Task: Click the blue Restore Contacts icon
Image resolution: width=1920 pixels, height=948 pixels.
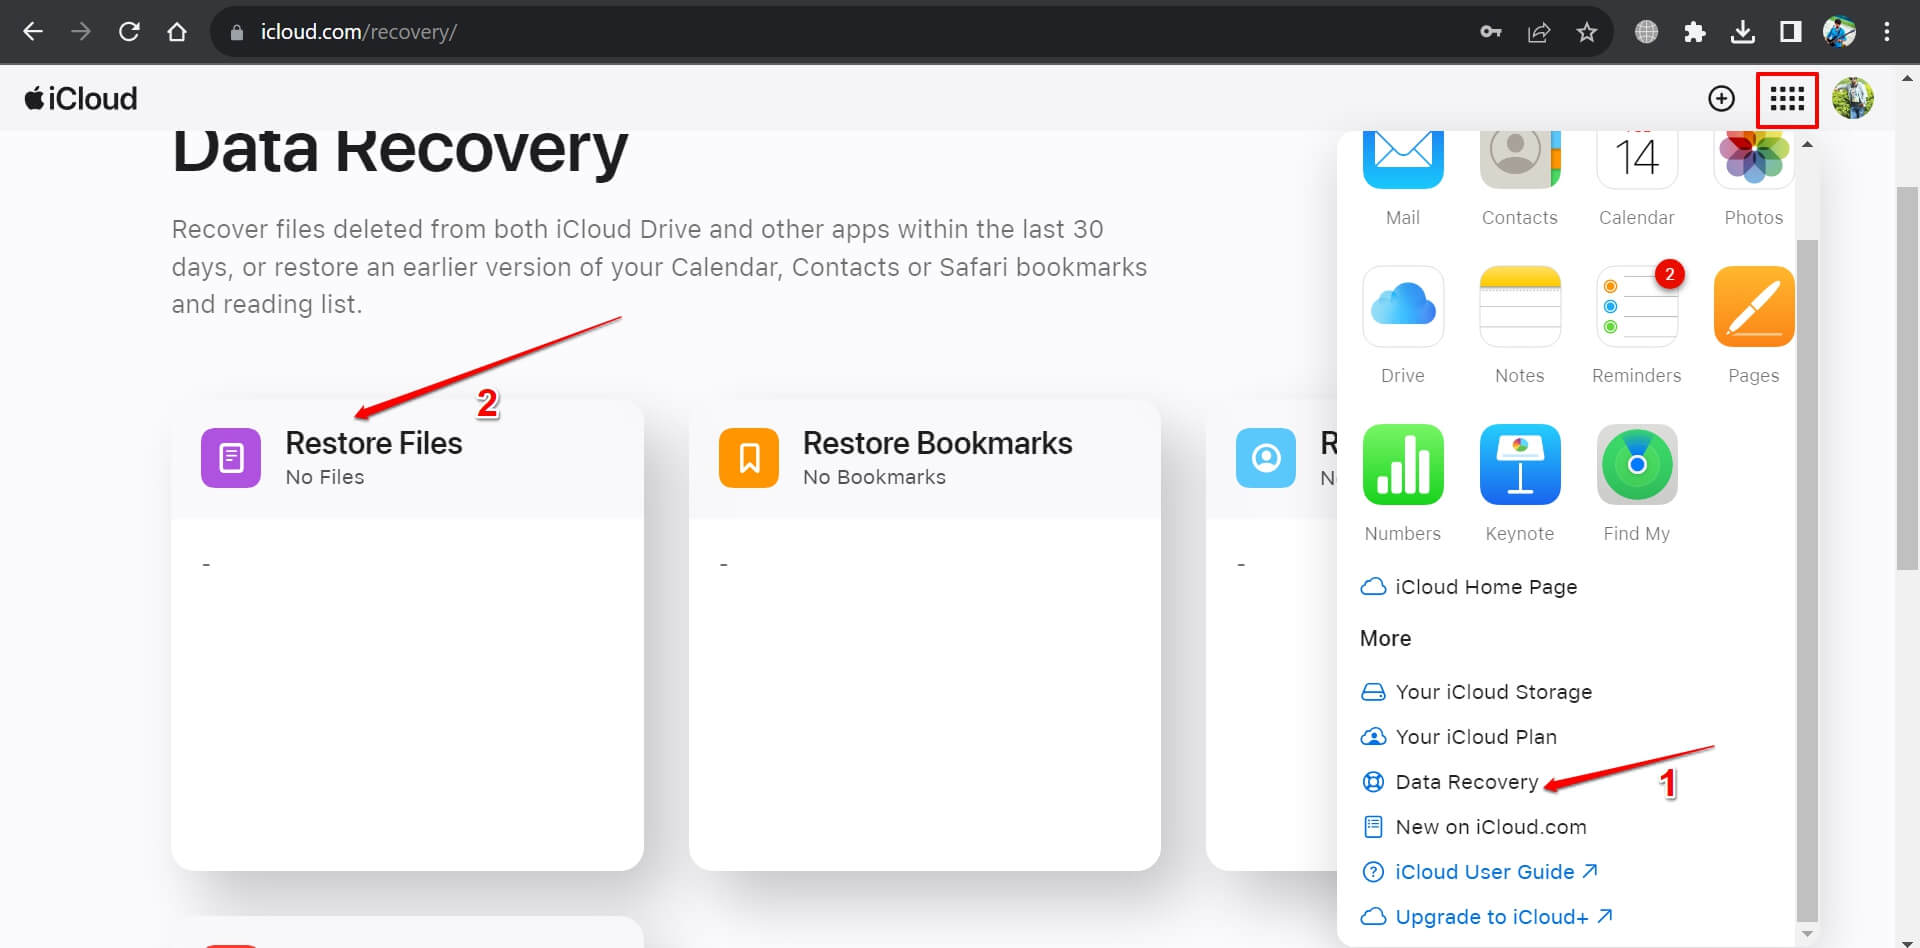Action: coord(1266,458)
